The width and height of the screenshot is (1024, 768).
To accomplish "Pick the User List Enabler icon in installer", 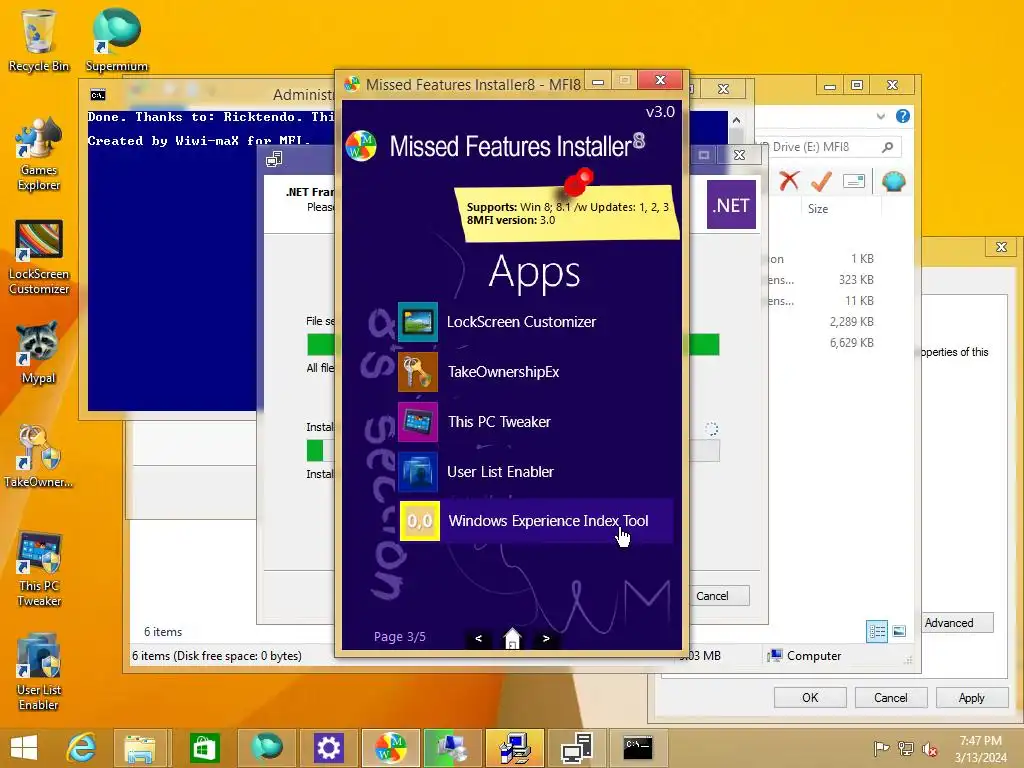I will pyautogui.click(x=418, y=472).
